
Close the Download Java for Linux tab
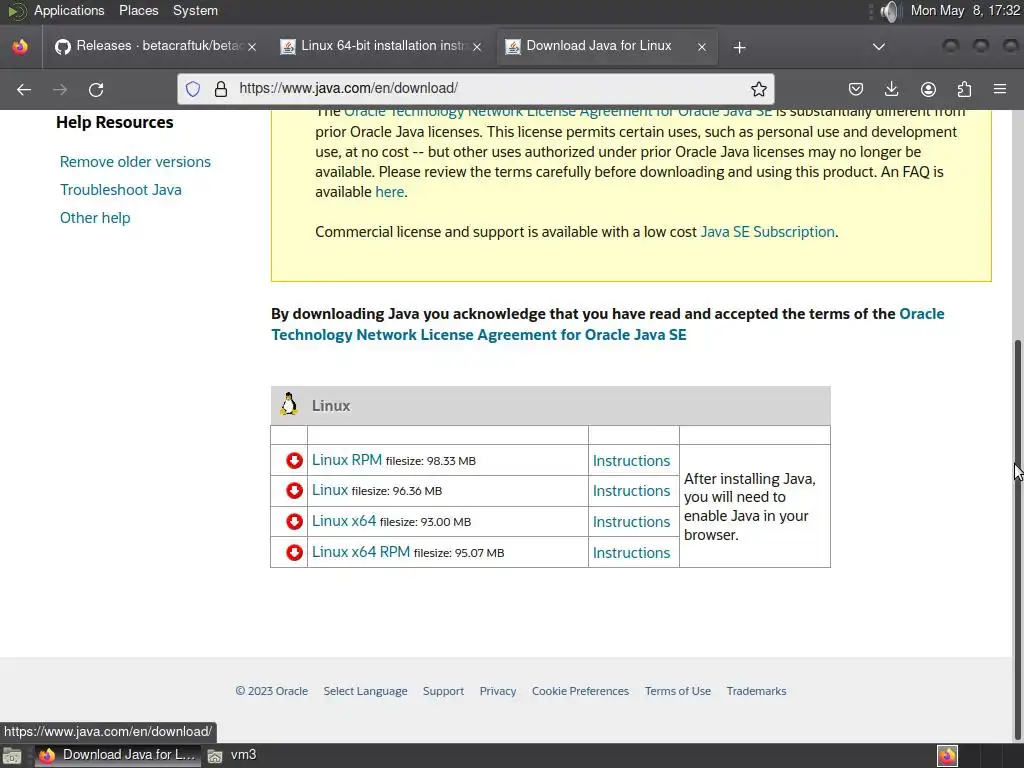coord(701,47)
